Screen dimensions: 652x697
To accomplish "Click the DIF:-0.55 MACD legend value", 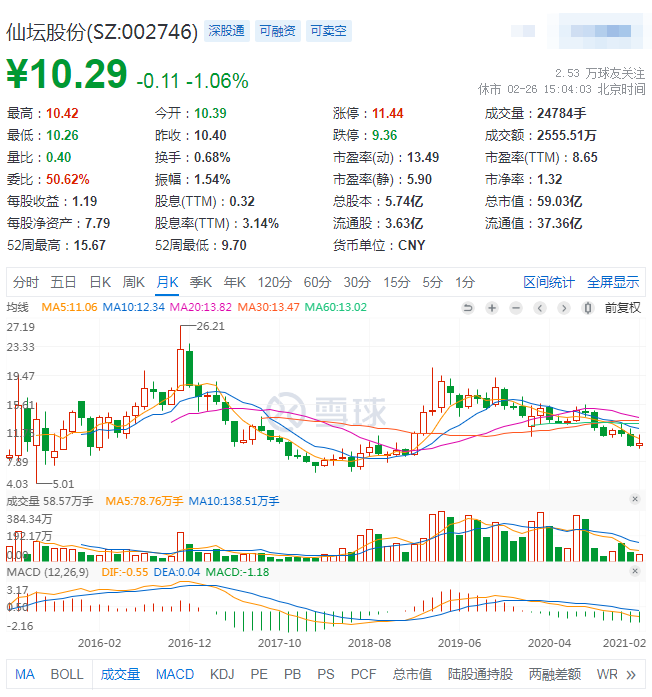I will point(124,572).
